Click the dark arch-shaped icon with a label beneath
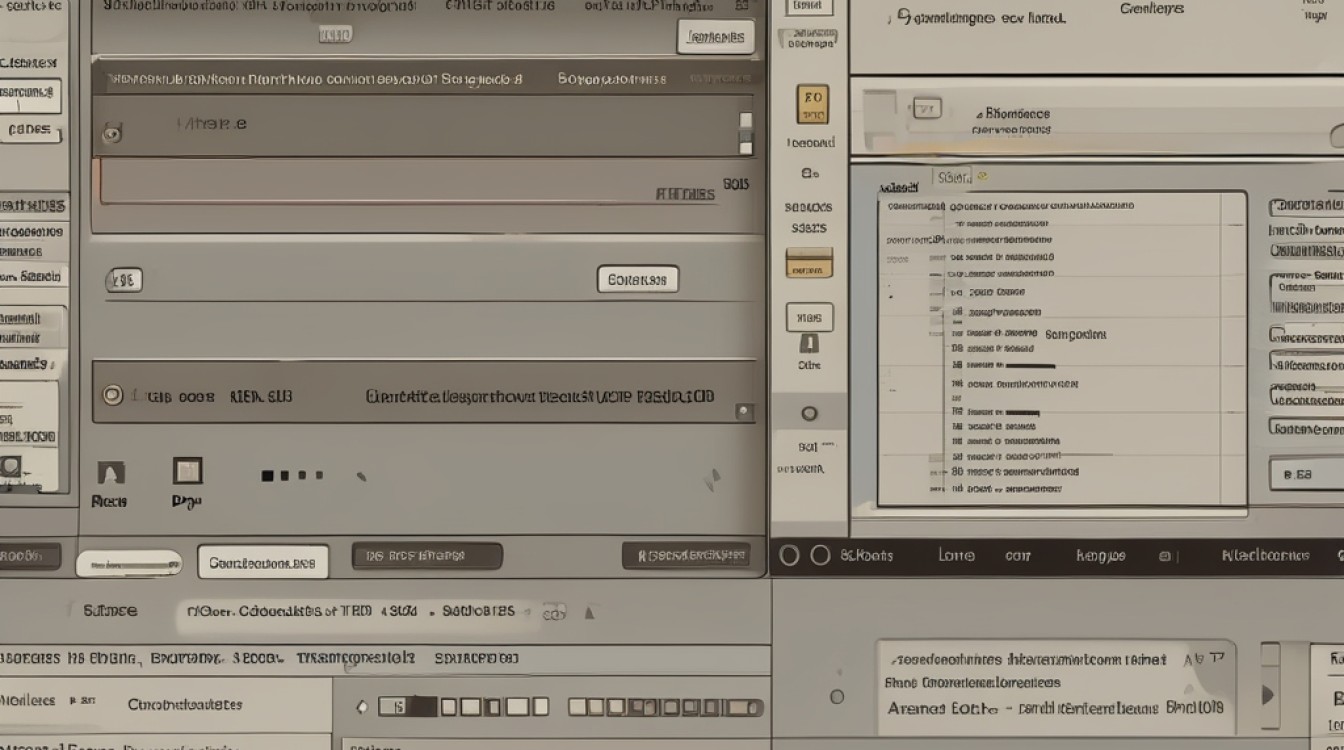 click(110, 473)
